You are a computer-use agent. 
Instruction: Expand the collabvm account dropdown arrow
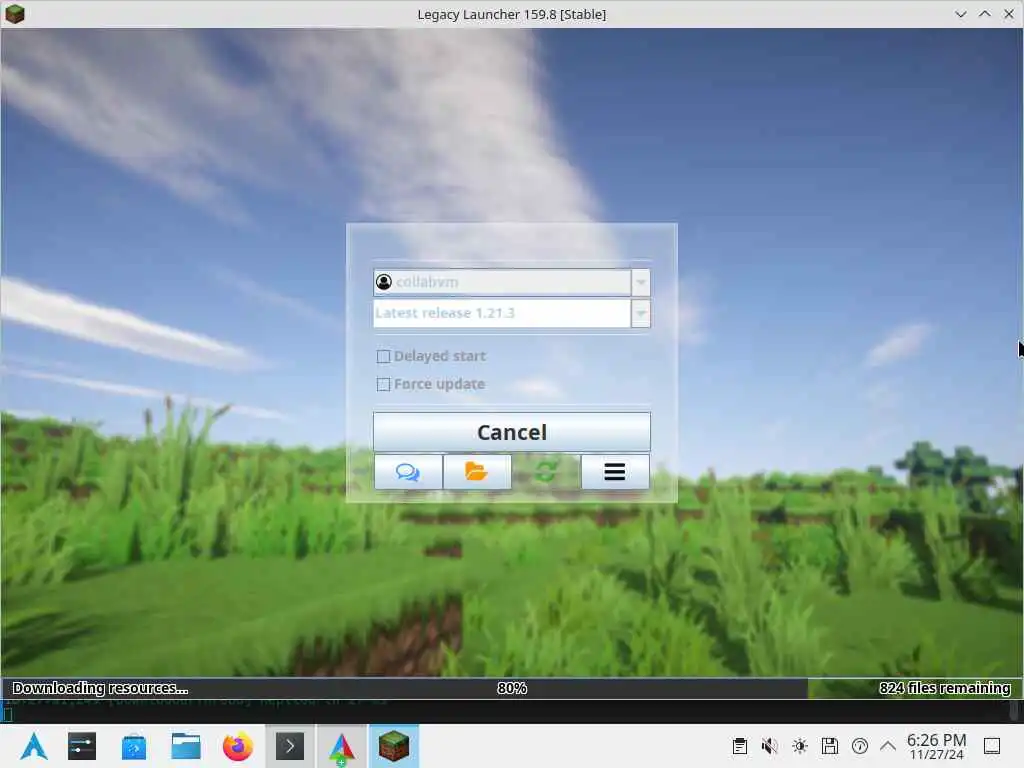pyautogui.click(x=641, y=282)
